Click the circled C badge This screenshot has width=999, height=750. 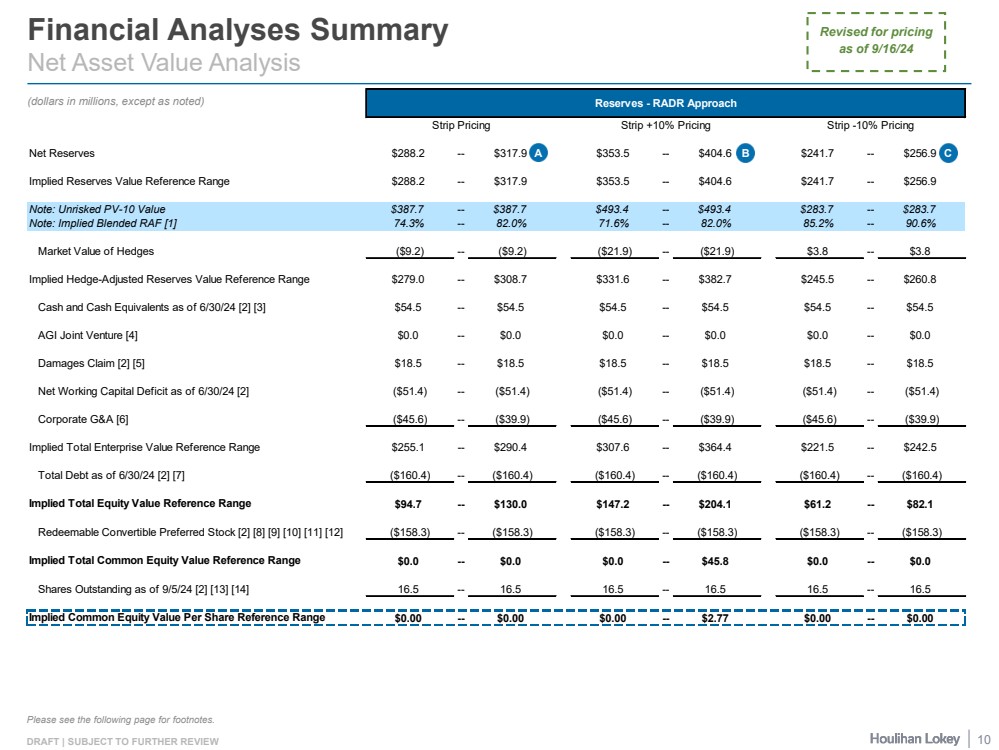949,153
